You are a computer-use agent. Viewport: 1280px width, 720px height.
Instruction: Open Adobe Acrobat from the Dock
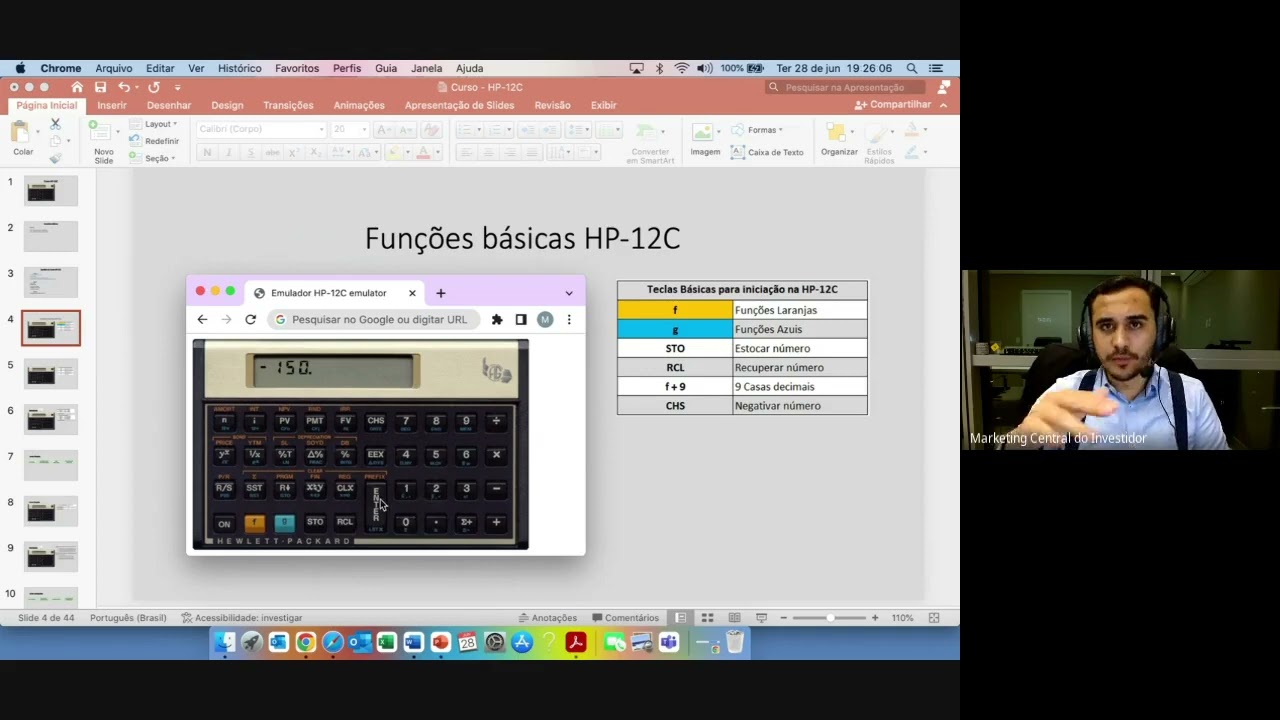575,643
